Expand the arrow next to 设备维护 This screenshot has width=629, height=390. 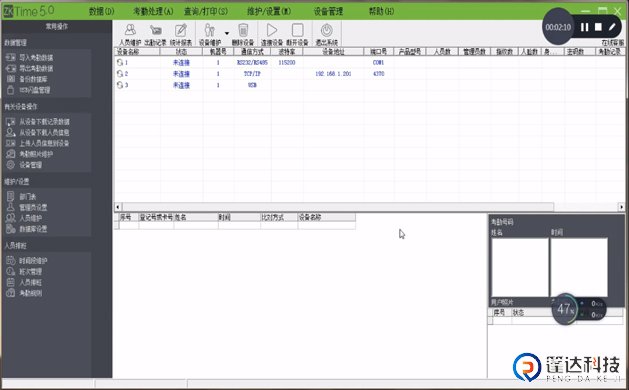(x=227, y=33)
